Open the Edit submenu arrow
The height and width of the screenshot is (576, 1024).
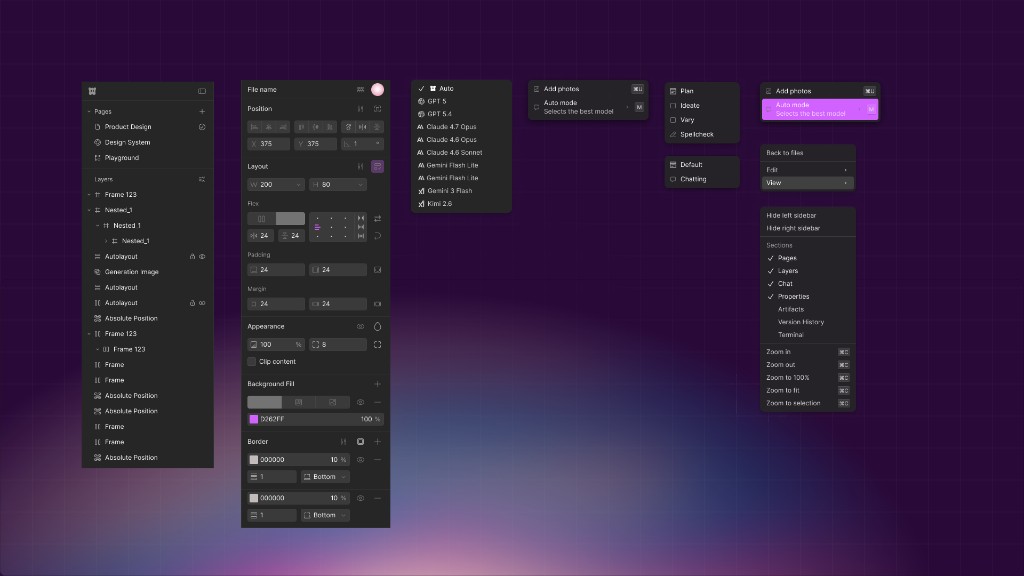coord(846,170)
